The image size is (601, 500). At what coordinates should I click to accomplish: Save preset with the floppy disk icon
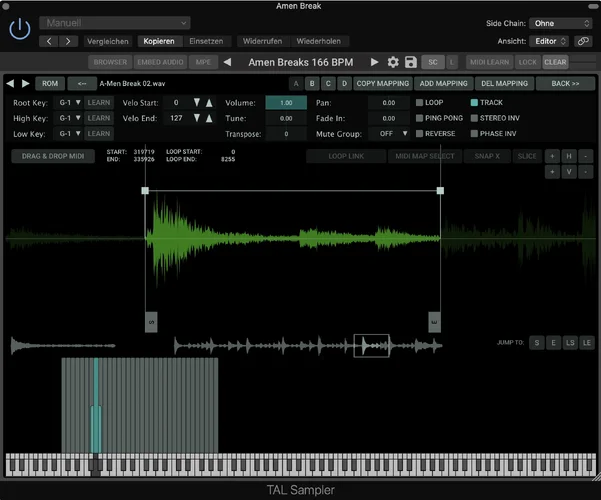410,62
